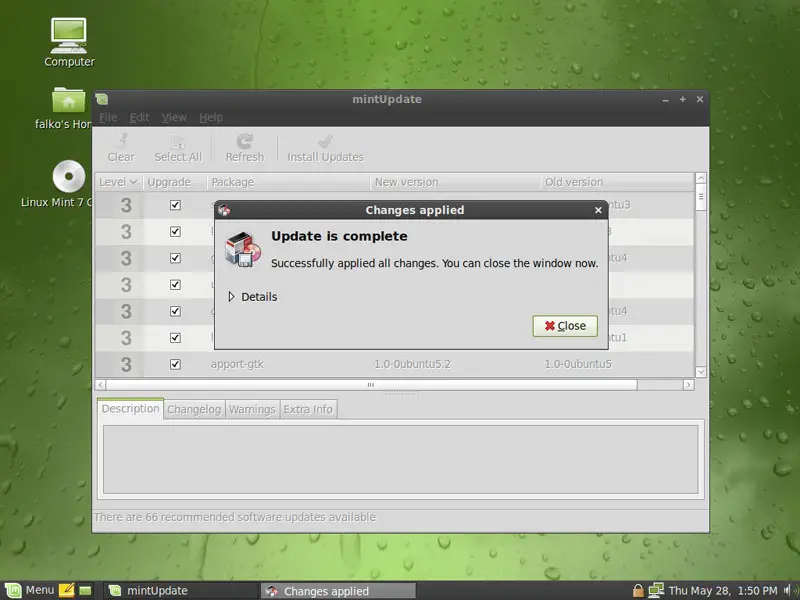Image resolution: width=800 pixels, height=600 pixels.
Task: Click the Close button in Changes applied dialog
Action: click(565, 326)
